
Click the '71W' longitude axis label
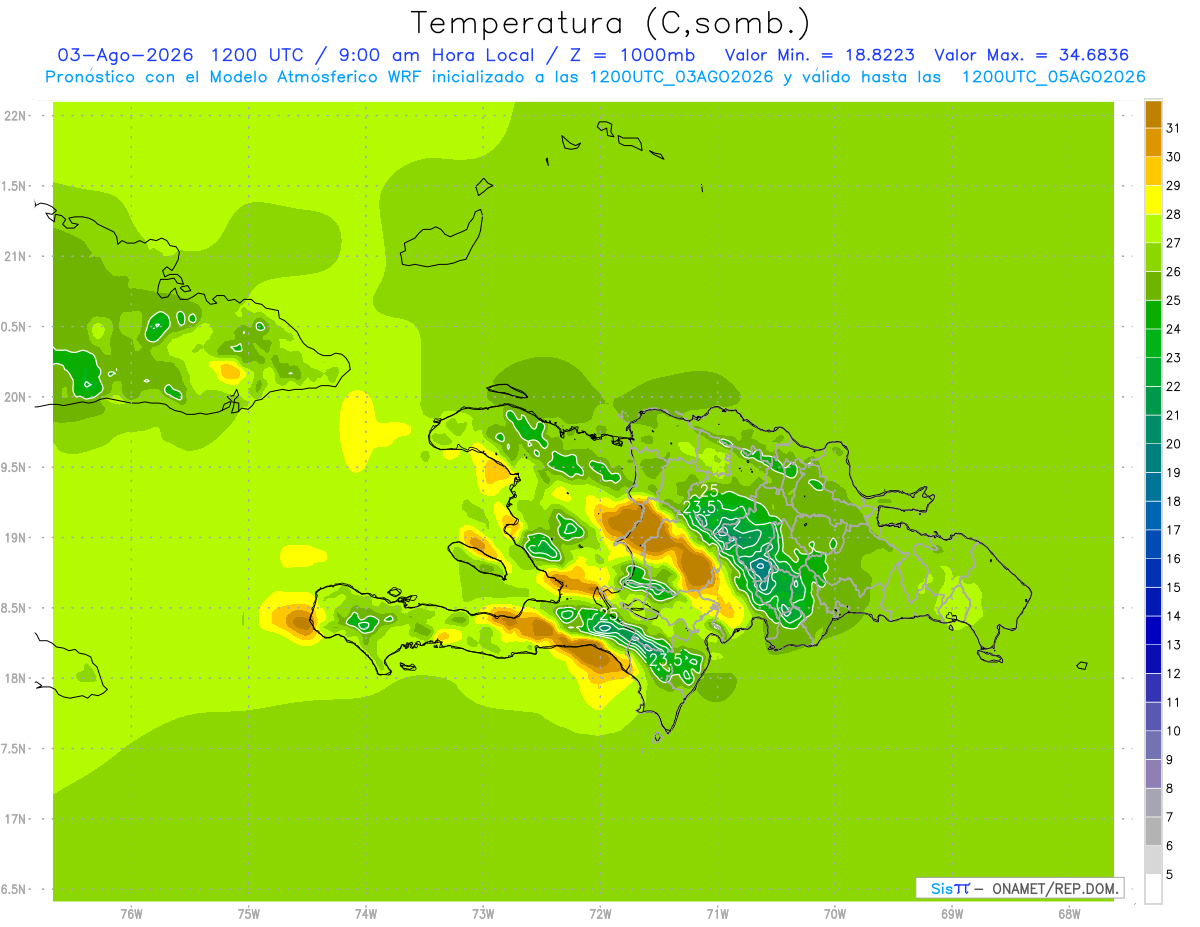pyautogui.click(x=717, y=914)
